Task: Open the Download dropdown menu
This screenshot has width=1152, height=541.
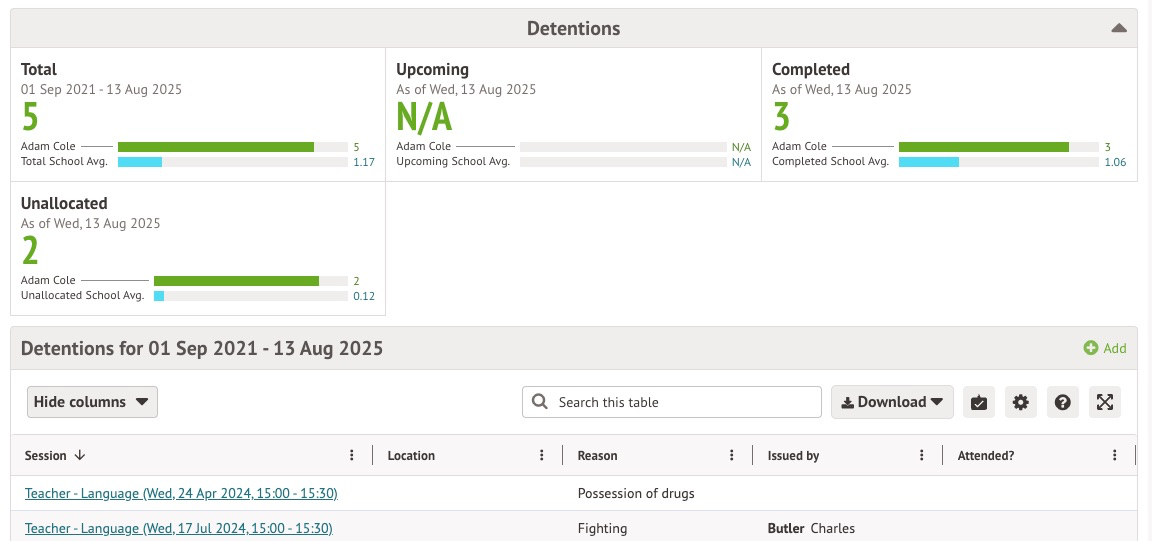Action: click(x=892, y=402)
